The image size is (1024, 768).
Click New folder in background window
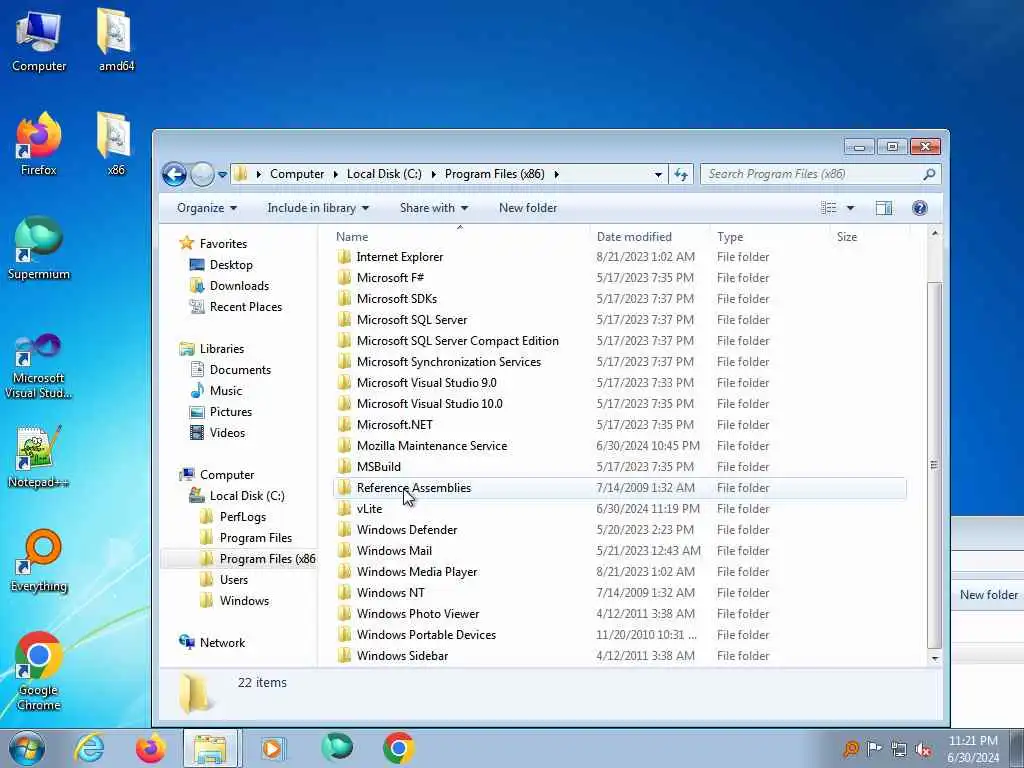click(x=989, y=595)
